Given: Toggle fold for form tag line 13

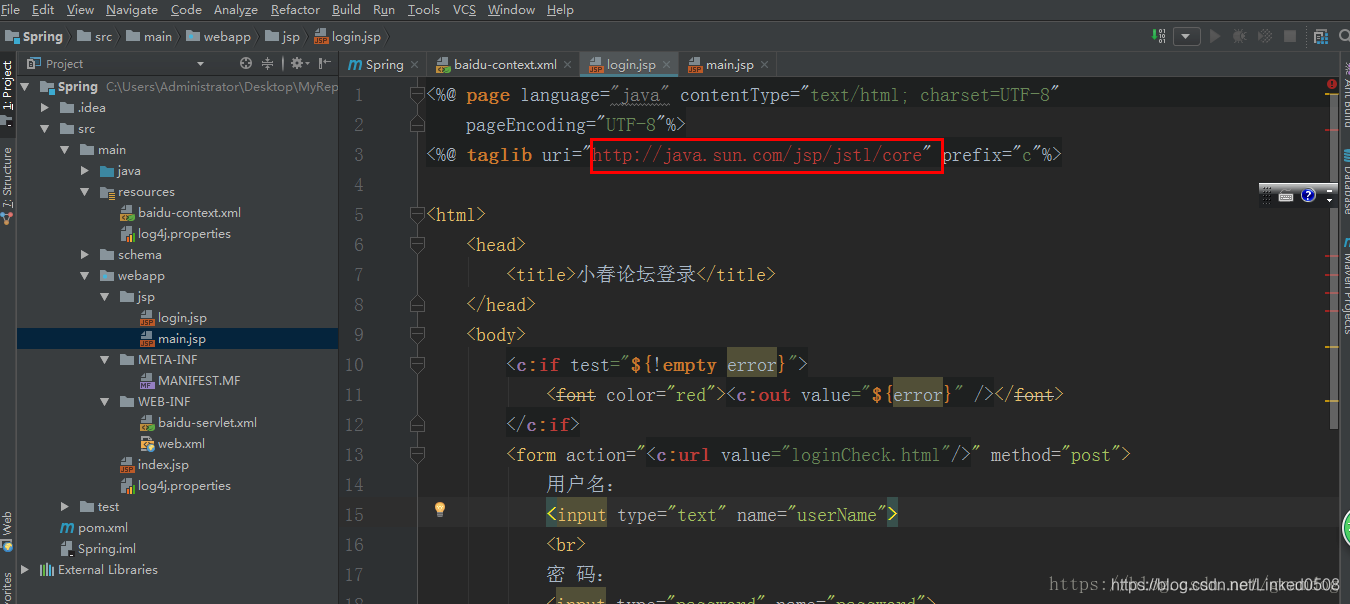Looking at the screenshot, I should click(x=418, y=455).
